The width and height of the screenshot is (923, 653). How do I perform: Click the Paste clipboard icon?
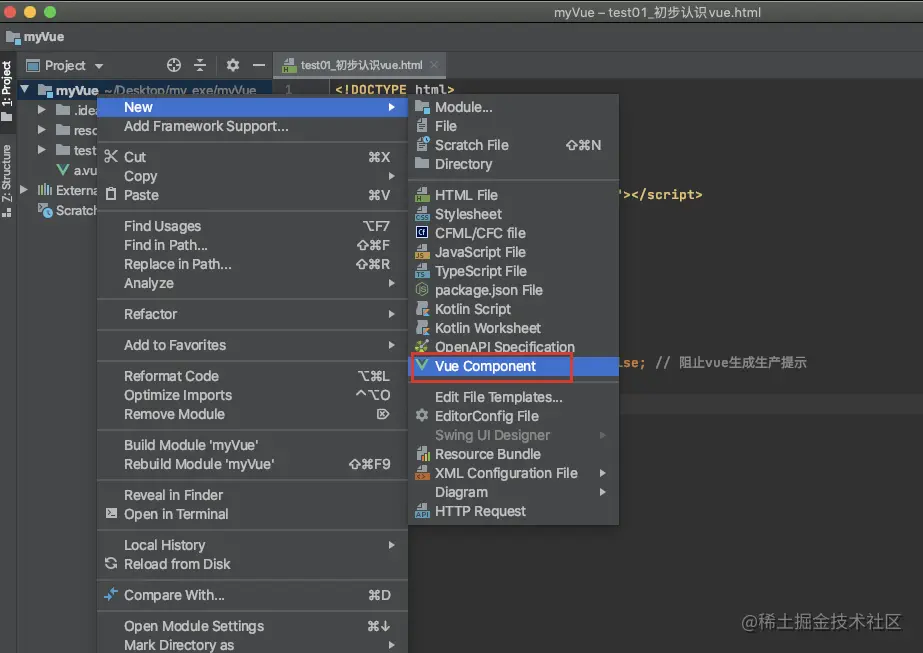coord(111,194)
